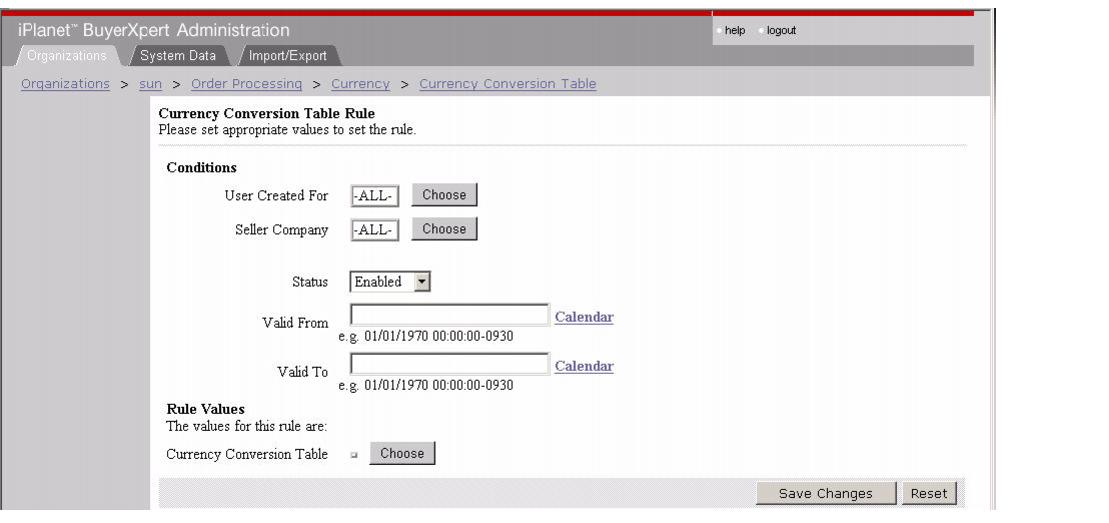The height and width of the screenshot is (523, 1109).
Task: Click the logout link
Action: [x=781, y=30]
